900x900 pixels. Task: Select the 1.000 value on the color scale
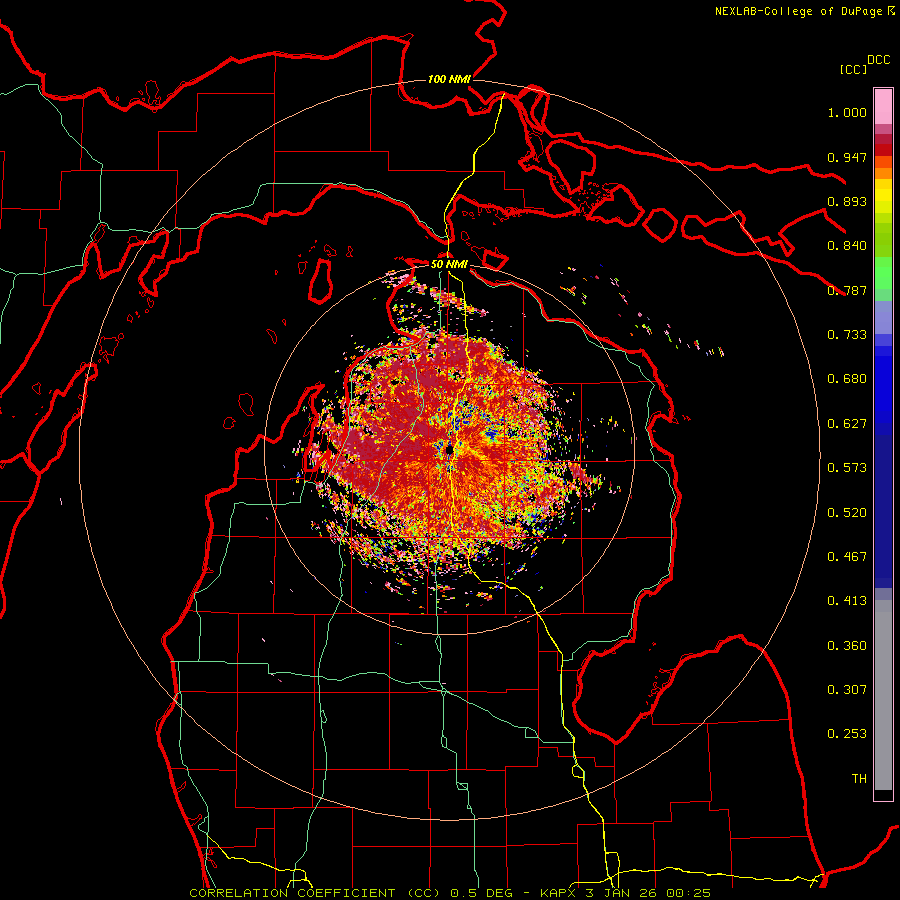[x=847, y=112]
